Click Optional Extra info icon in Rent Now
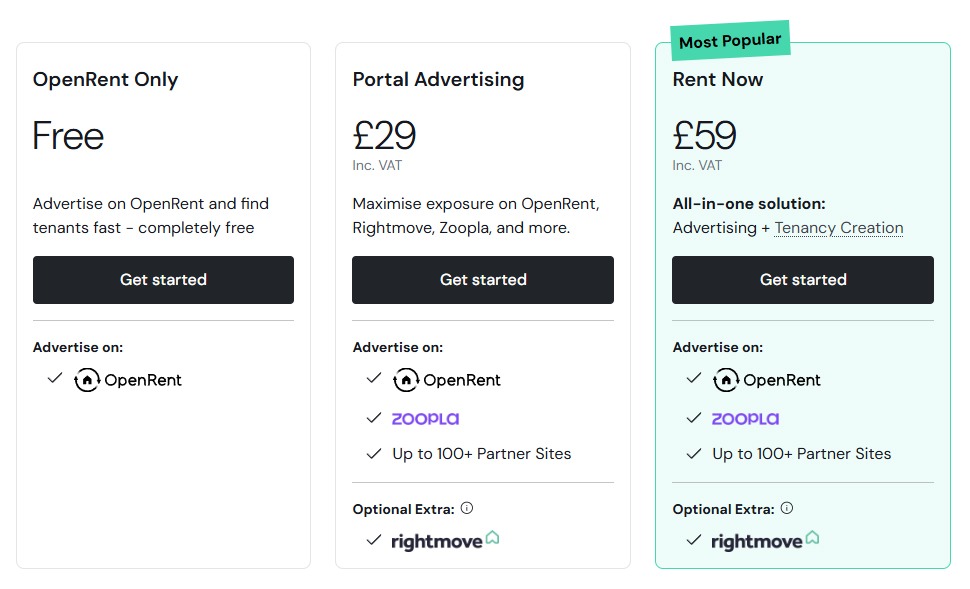The width and height of the screenshot is (970, 589). (x=787, y=509)
